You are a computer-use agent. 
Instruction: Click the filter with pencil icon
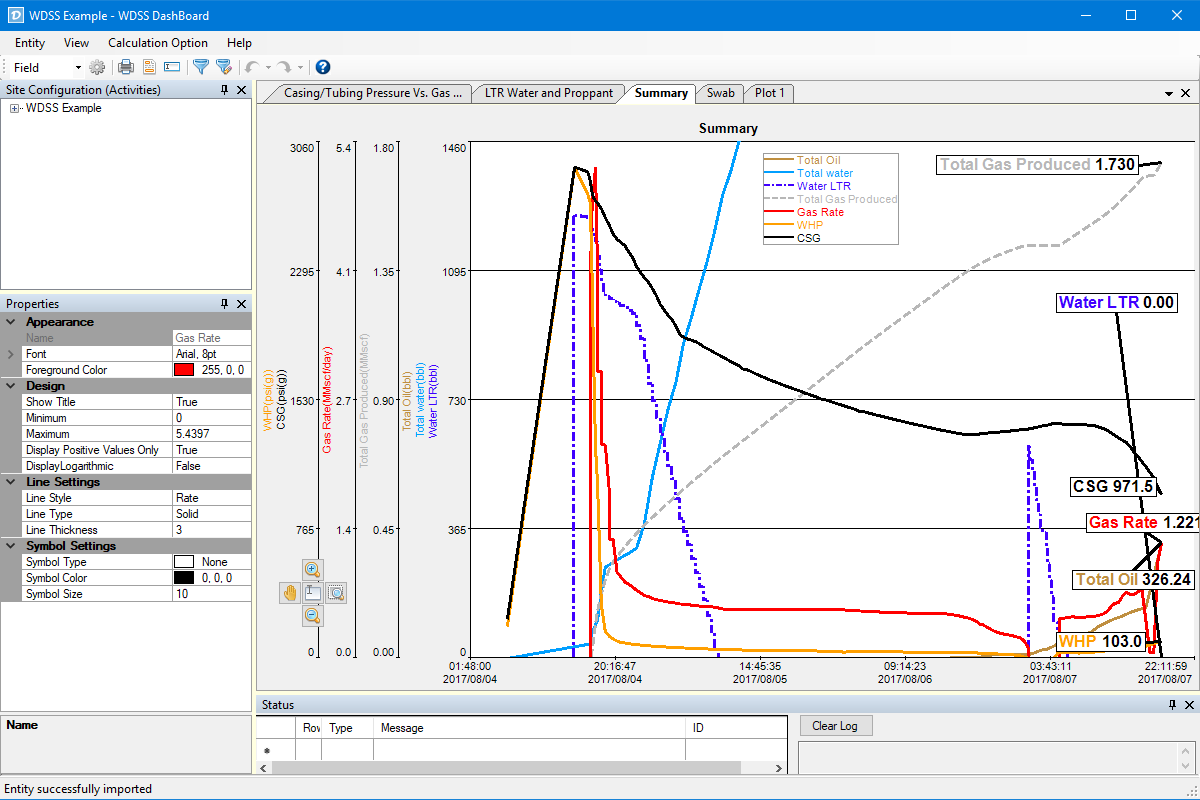(224, 67)
